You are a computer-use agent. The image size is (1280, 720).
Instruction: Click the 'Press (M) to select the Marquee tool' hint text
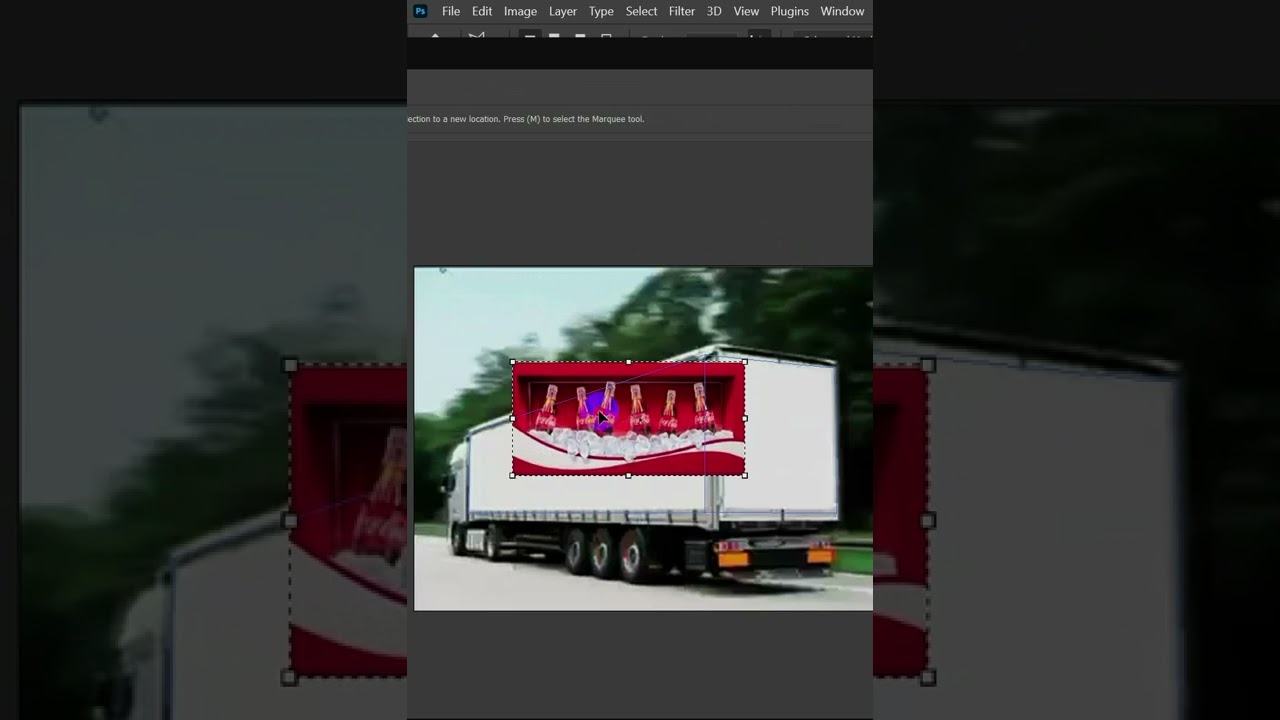coord(573,119)
